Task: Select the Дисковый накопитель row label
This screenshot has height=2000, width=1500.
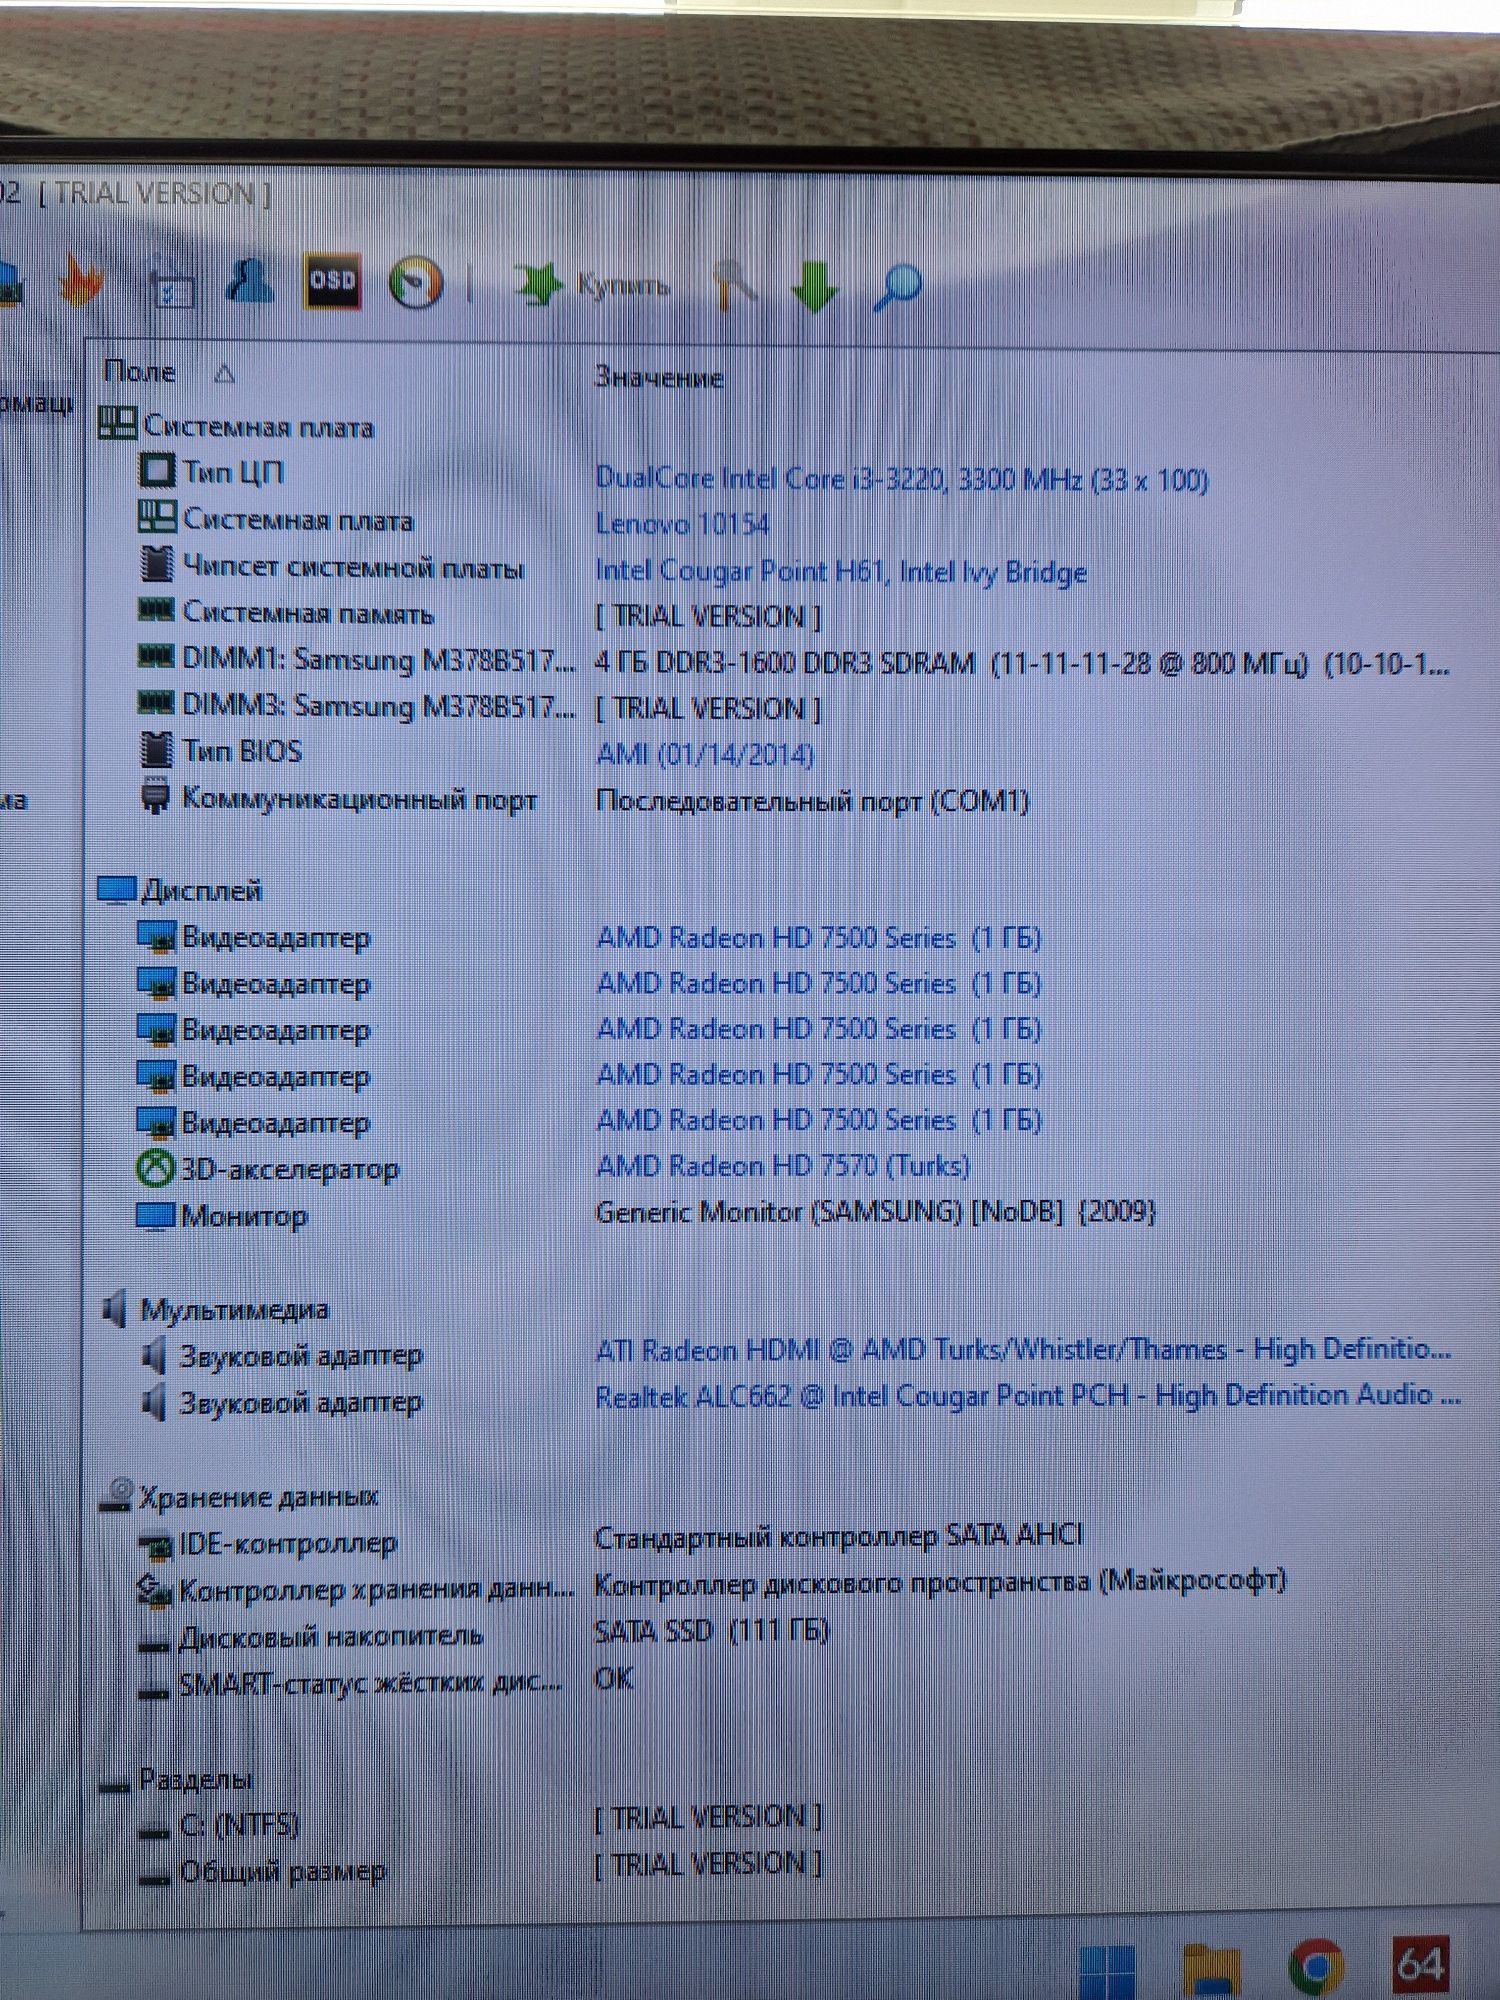Action: [331, 1637]
